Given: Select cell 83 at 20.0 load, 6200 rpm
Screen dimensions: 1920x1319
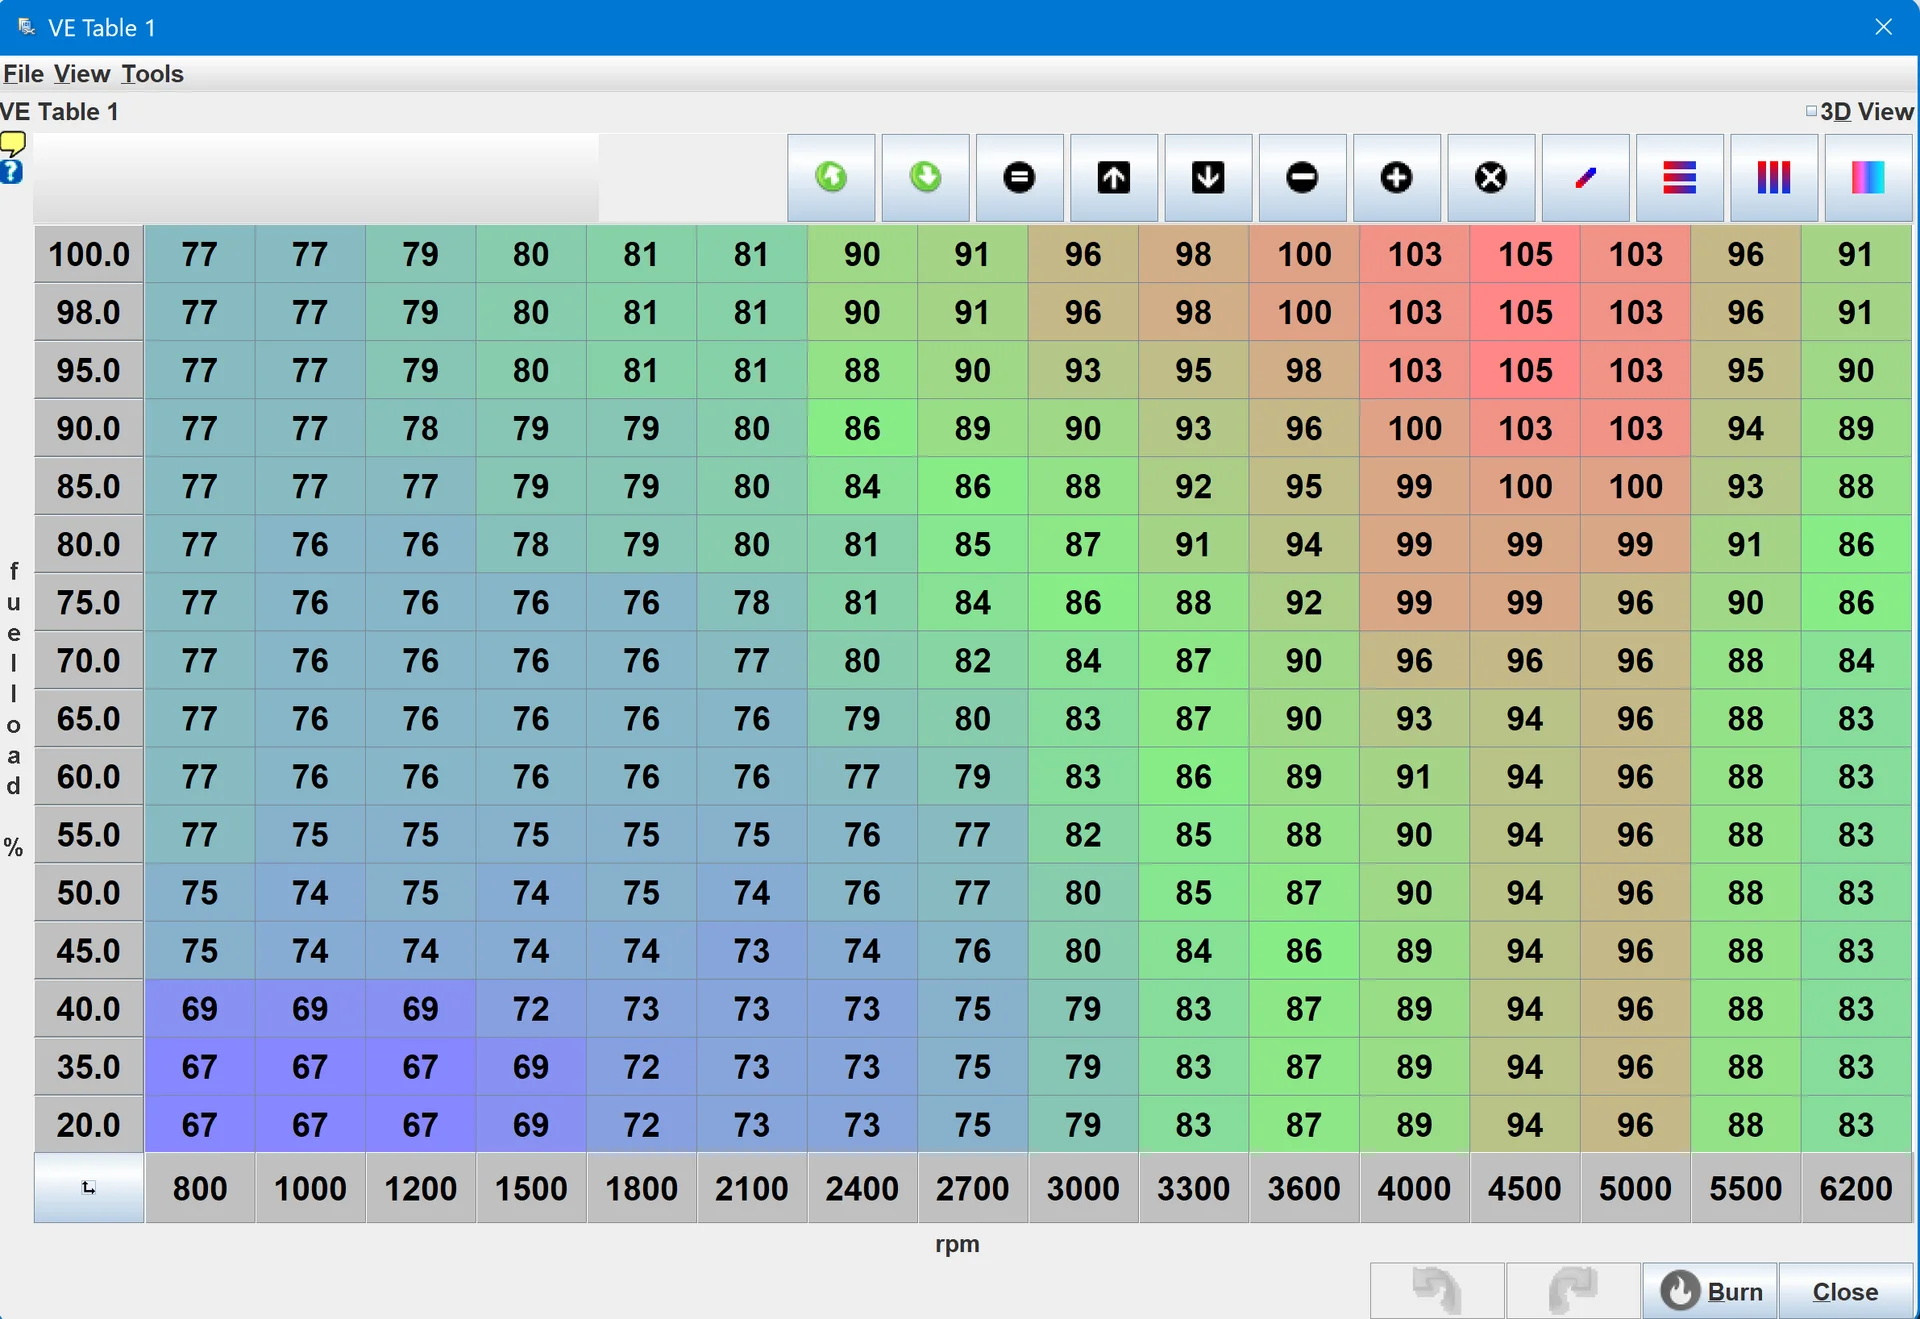Looking at the screenshot, I should click(x=1856, y=1124).
